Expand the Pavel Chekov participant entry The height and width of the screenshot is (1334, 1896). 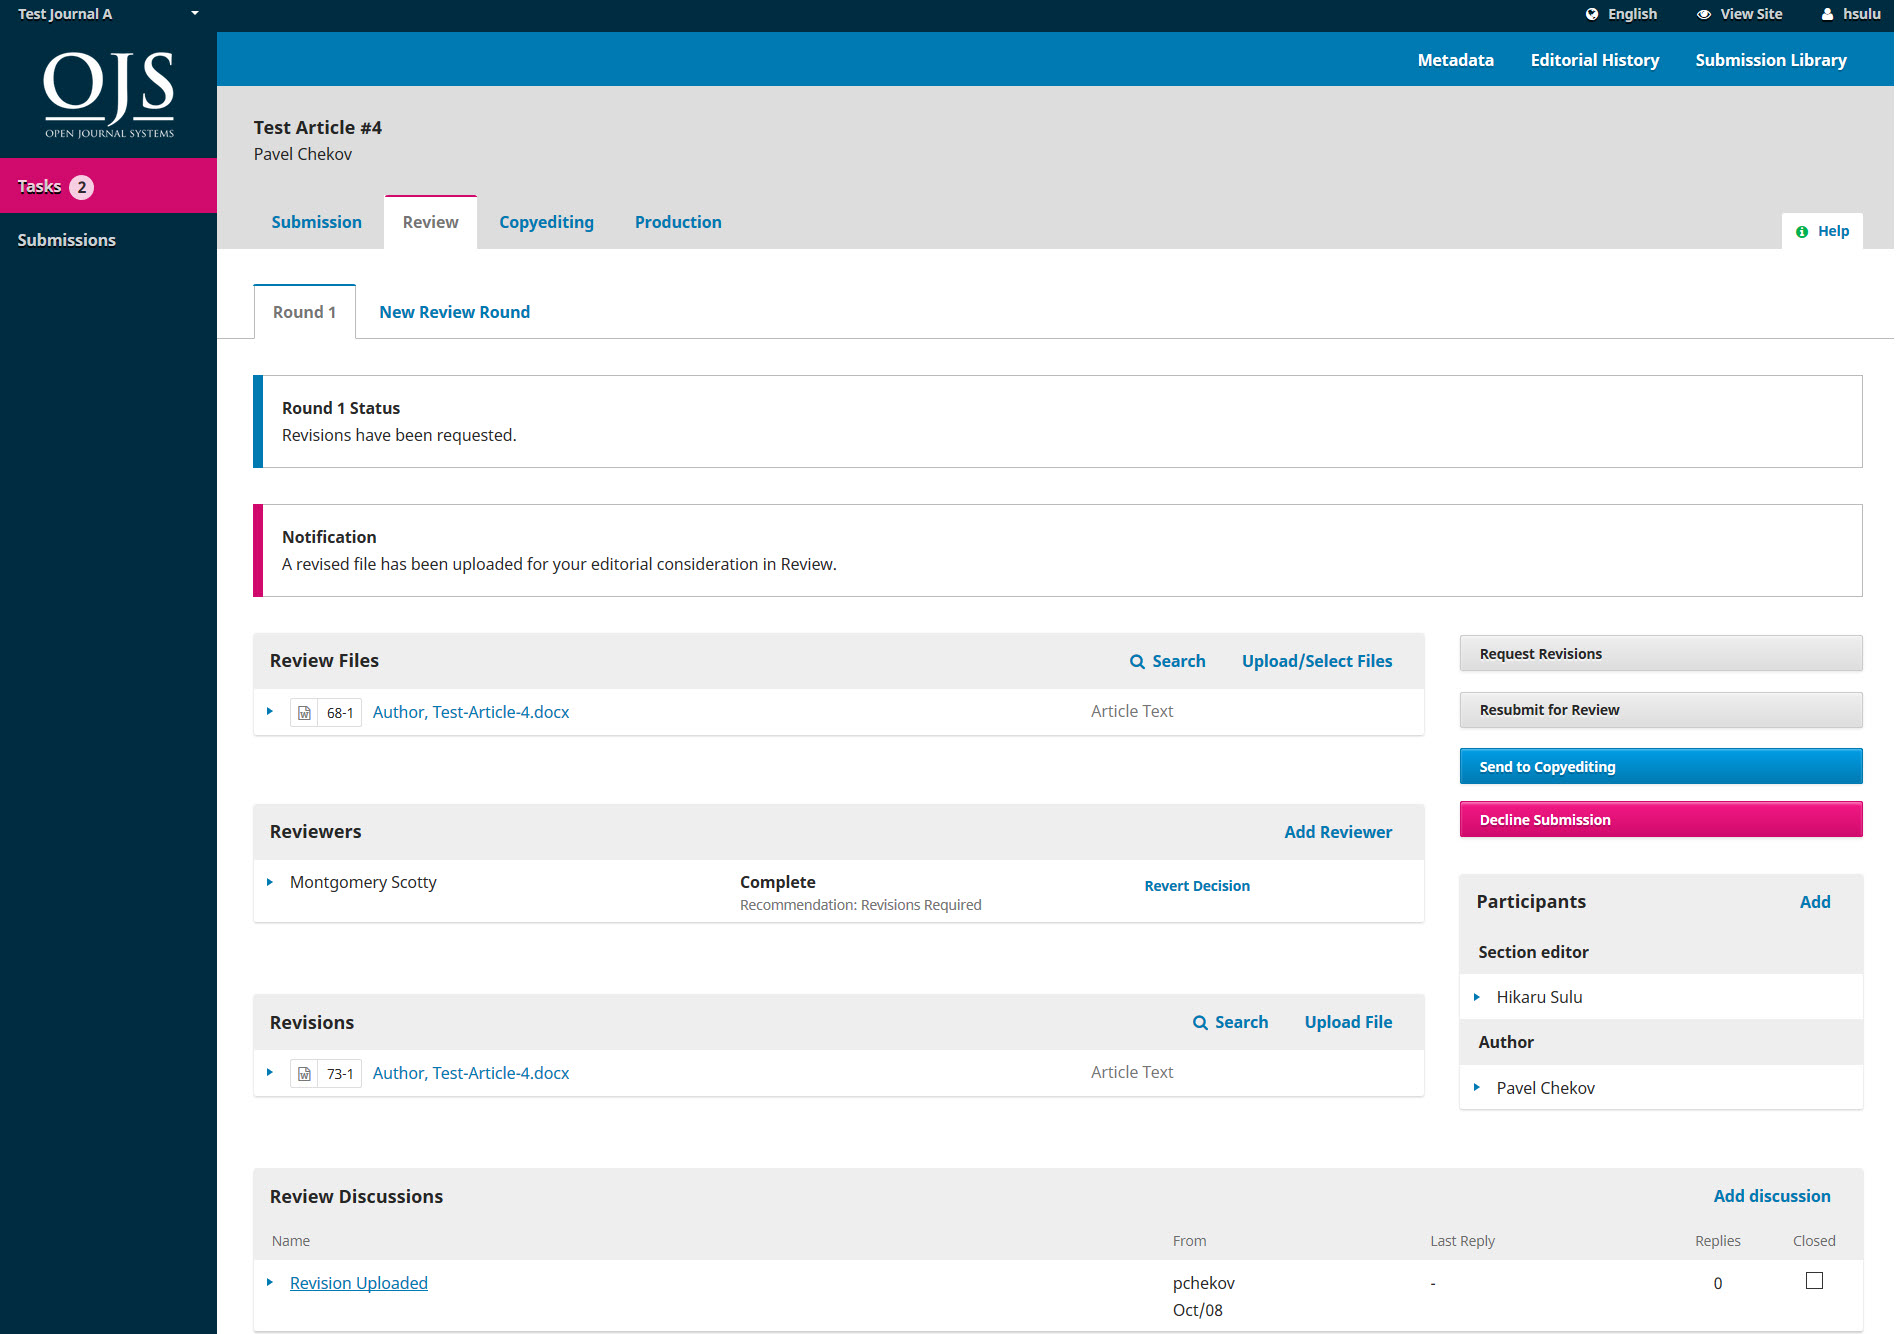1477,1087
